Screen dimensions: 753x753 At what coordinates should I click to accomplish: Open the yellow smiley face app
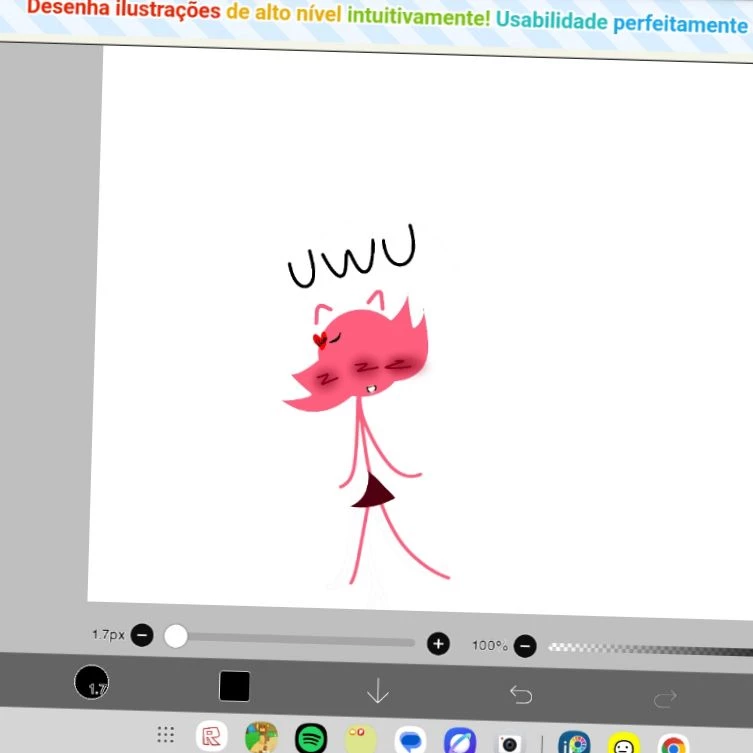623,744
